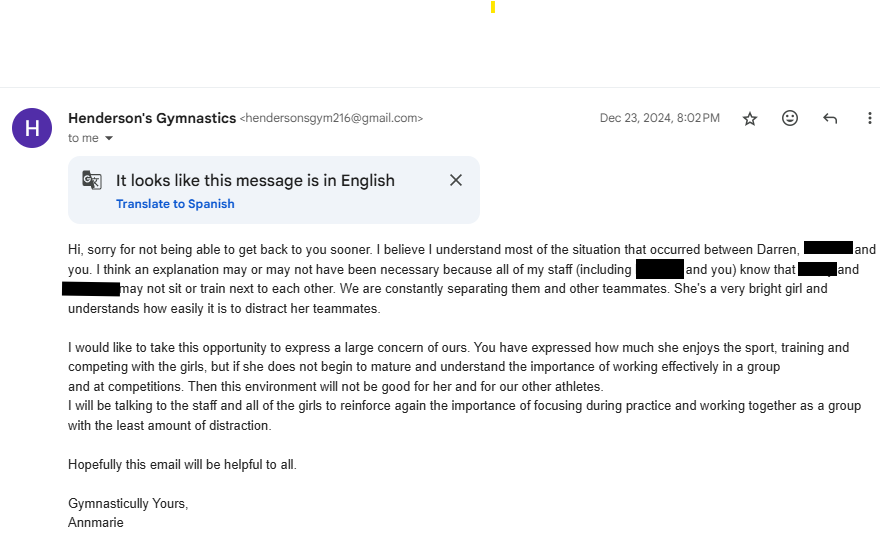Click the reply arrow icon
The image size is (894, 552).
[830, 119]
